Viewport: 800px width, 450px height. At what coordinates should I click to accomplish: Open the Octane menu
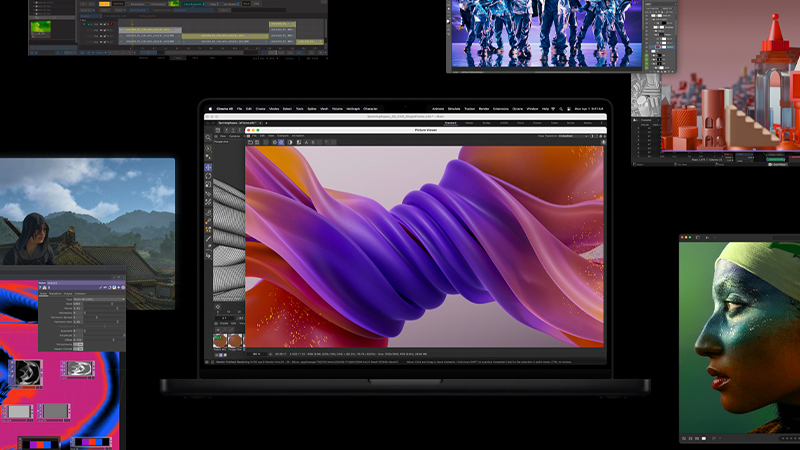(517, 109)
